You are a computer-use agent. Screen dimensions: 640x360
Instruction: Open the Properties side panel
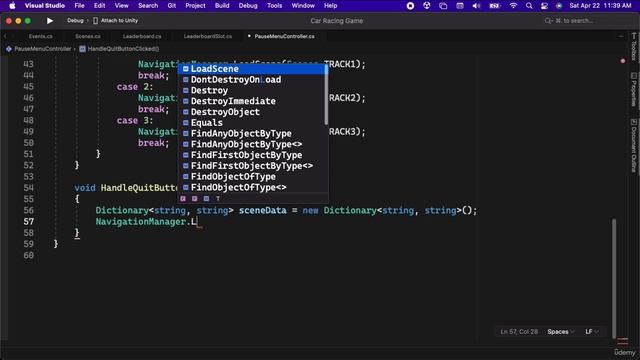(x=633, y=90)
